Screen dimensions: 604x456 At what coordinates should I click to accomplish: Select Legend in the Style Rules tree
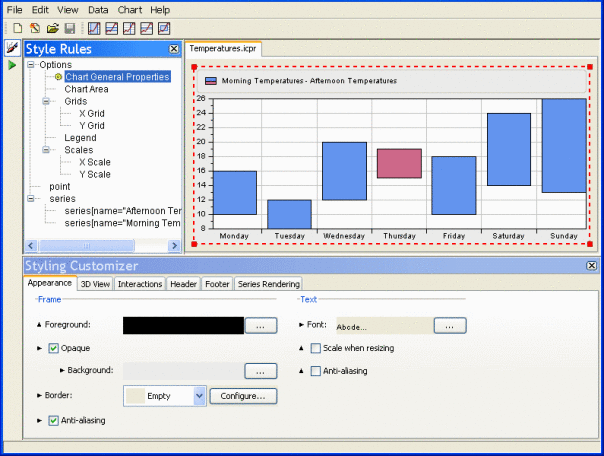point(81,138)
